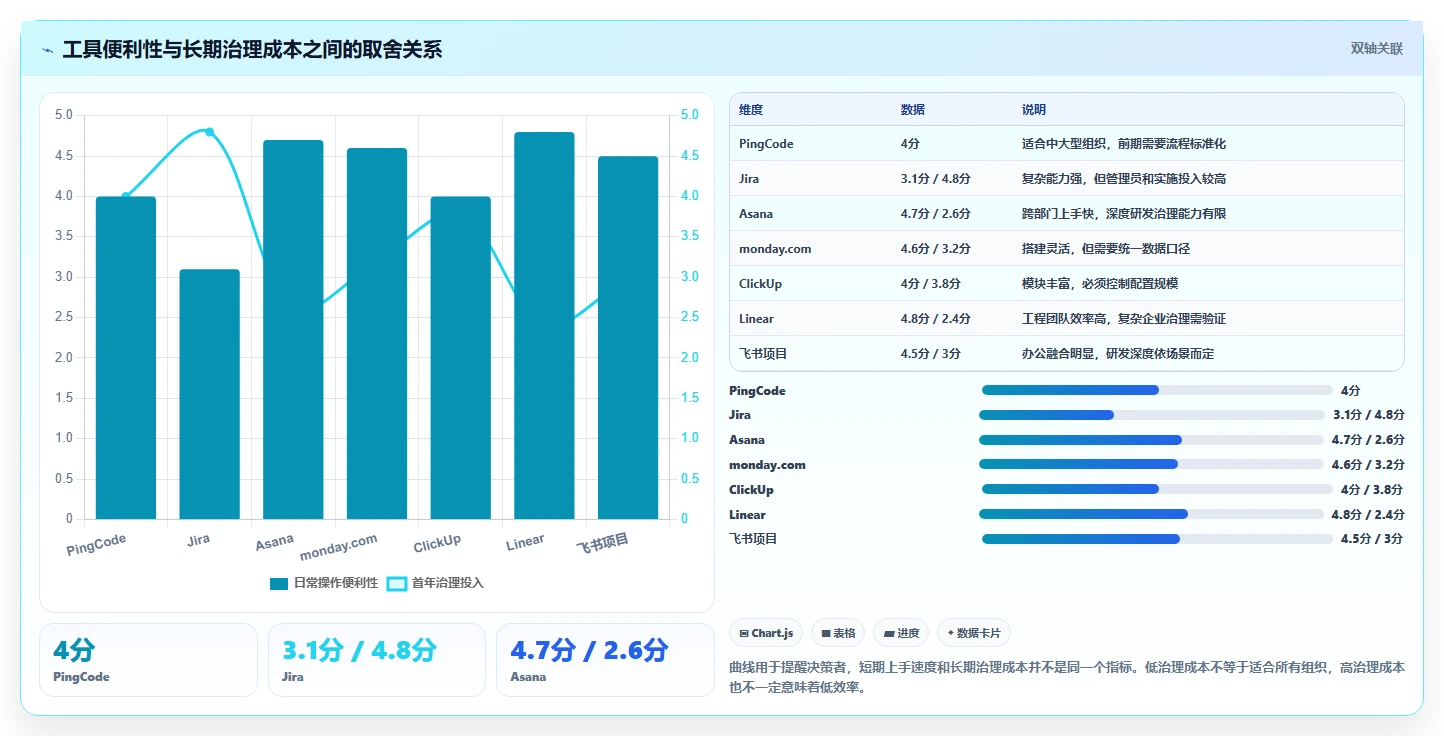Click the table cell 适合中大型组织，前期需要流程标准化

coord(1124,144)
